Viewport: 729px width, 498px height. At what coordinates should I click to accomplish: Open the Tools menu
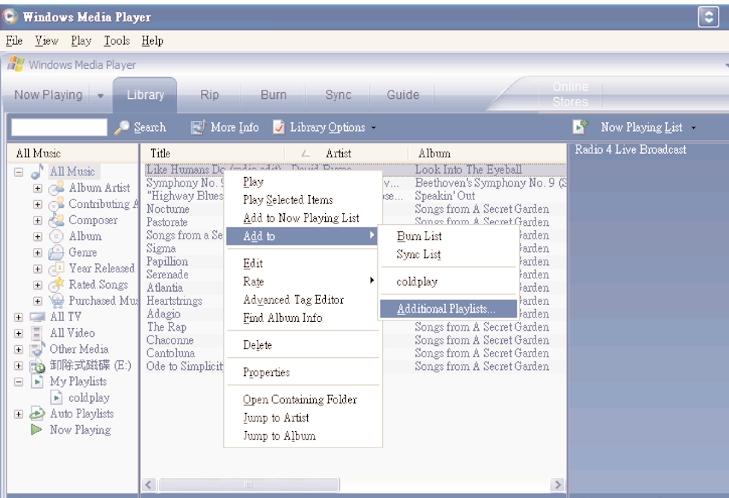coord(117,41)
